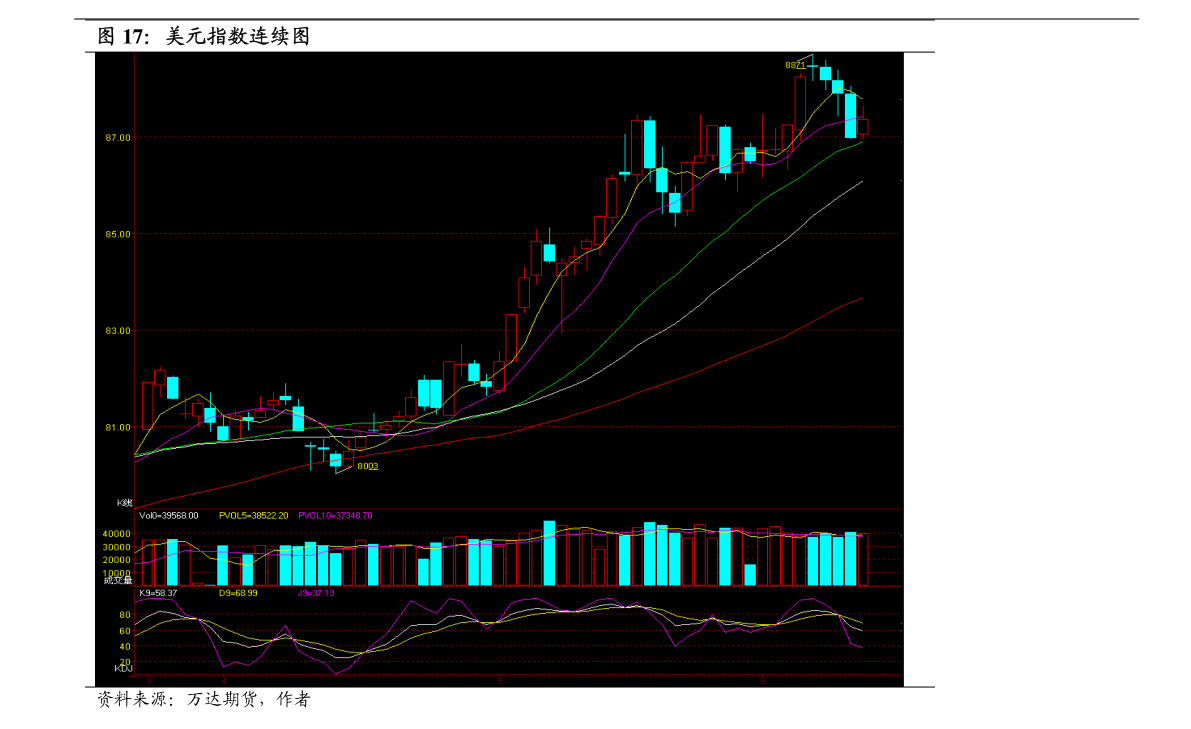Screen dimensions: 1191x729
Task: Select the K线 panel label
Action: tap(124, 502)
